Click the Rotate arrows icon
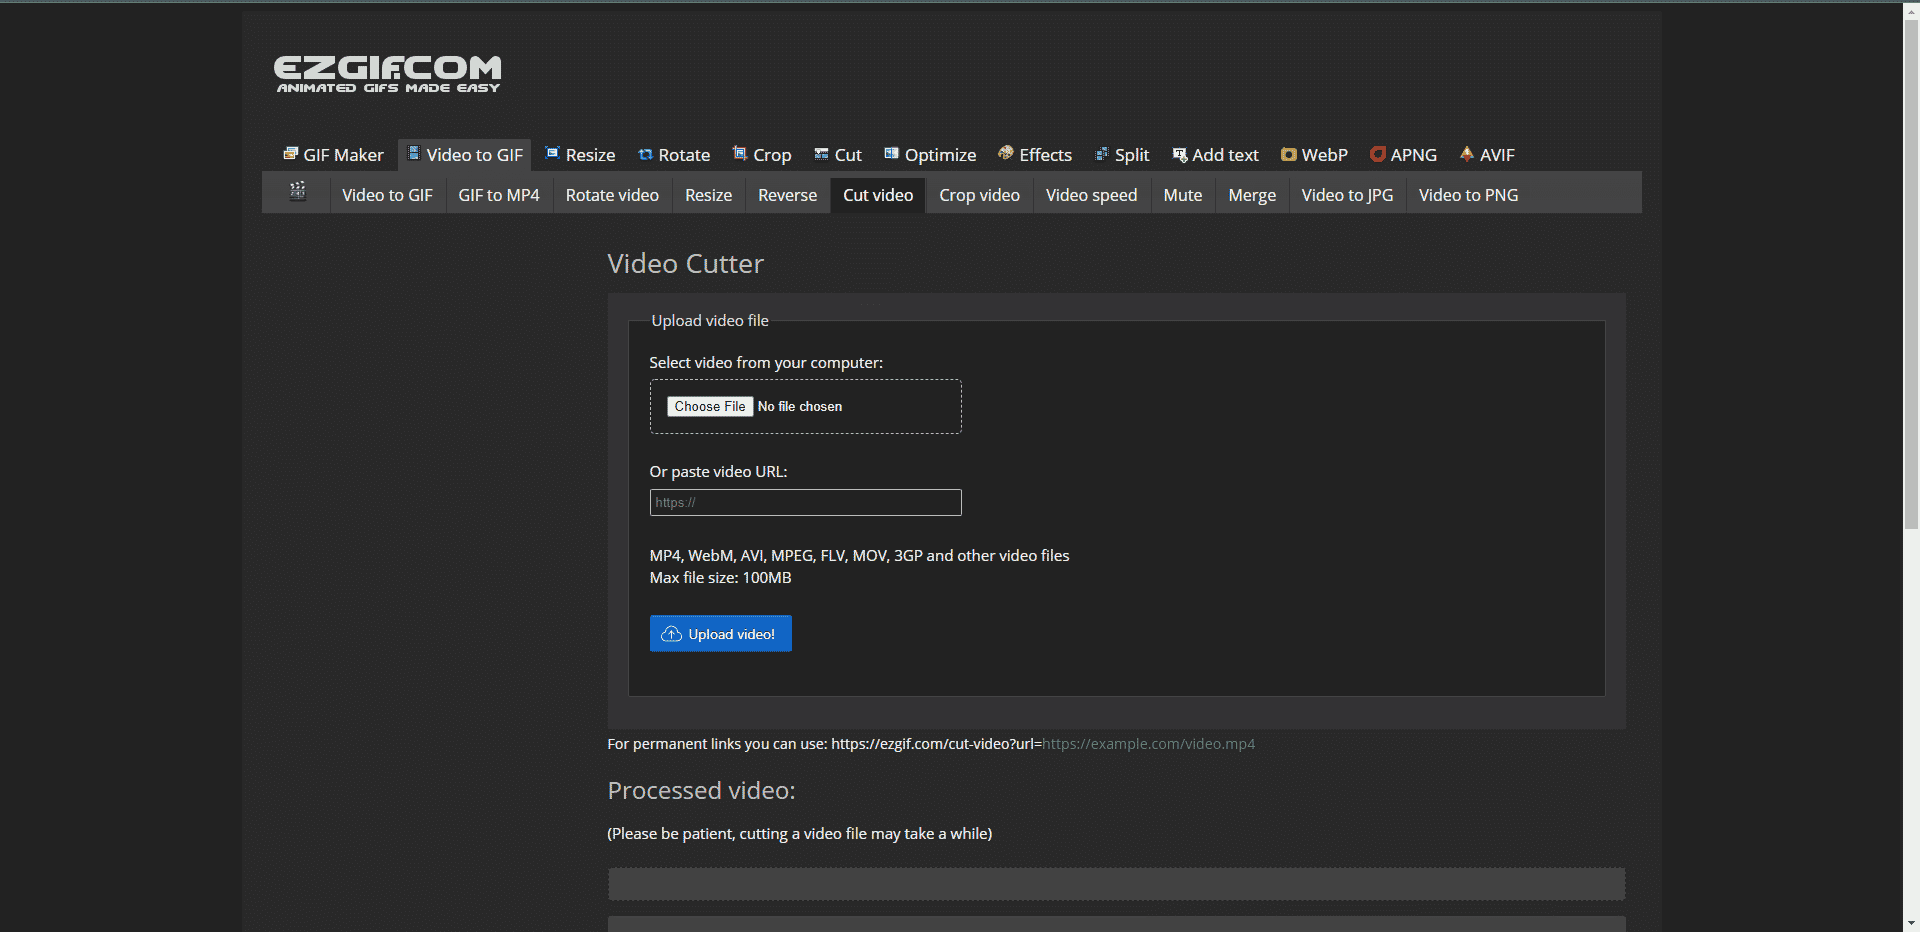The image size is (1920, 932). point(646,154)
